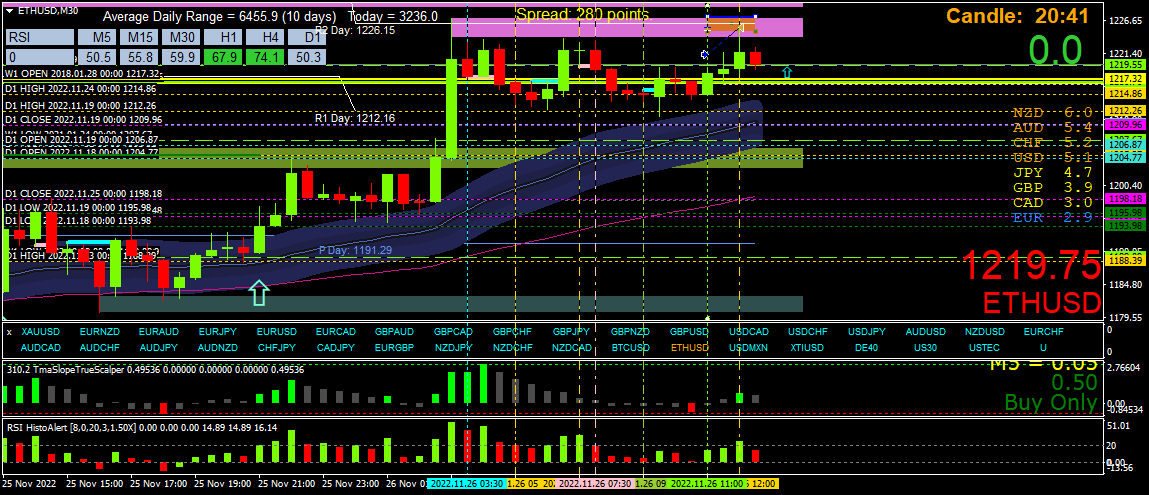Click the M30 timeframe button in RSI panel
The height and width of the screenshot is (495, 1149).
(182, 37)
